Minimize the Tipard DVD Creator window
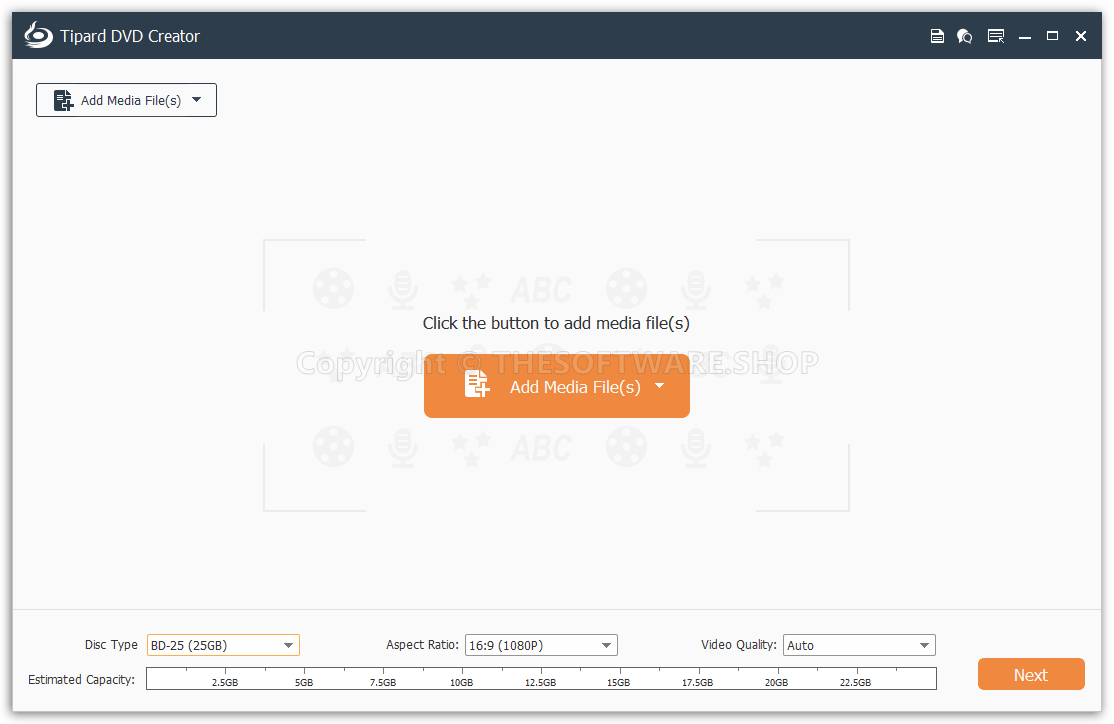The width and height of the screenshot is (1114, 724). 1024,36
